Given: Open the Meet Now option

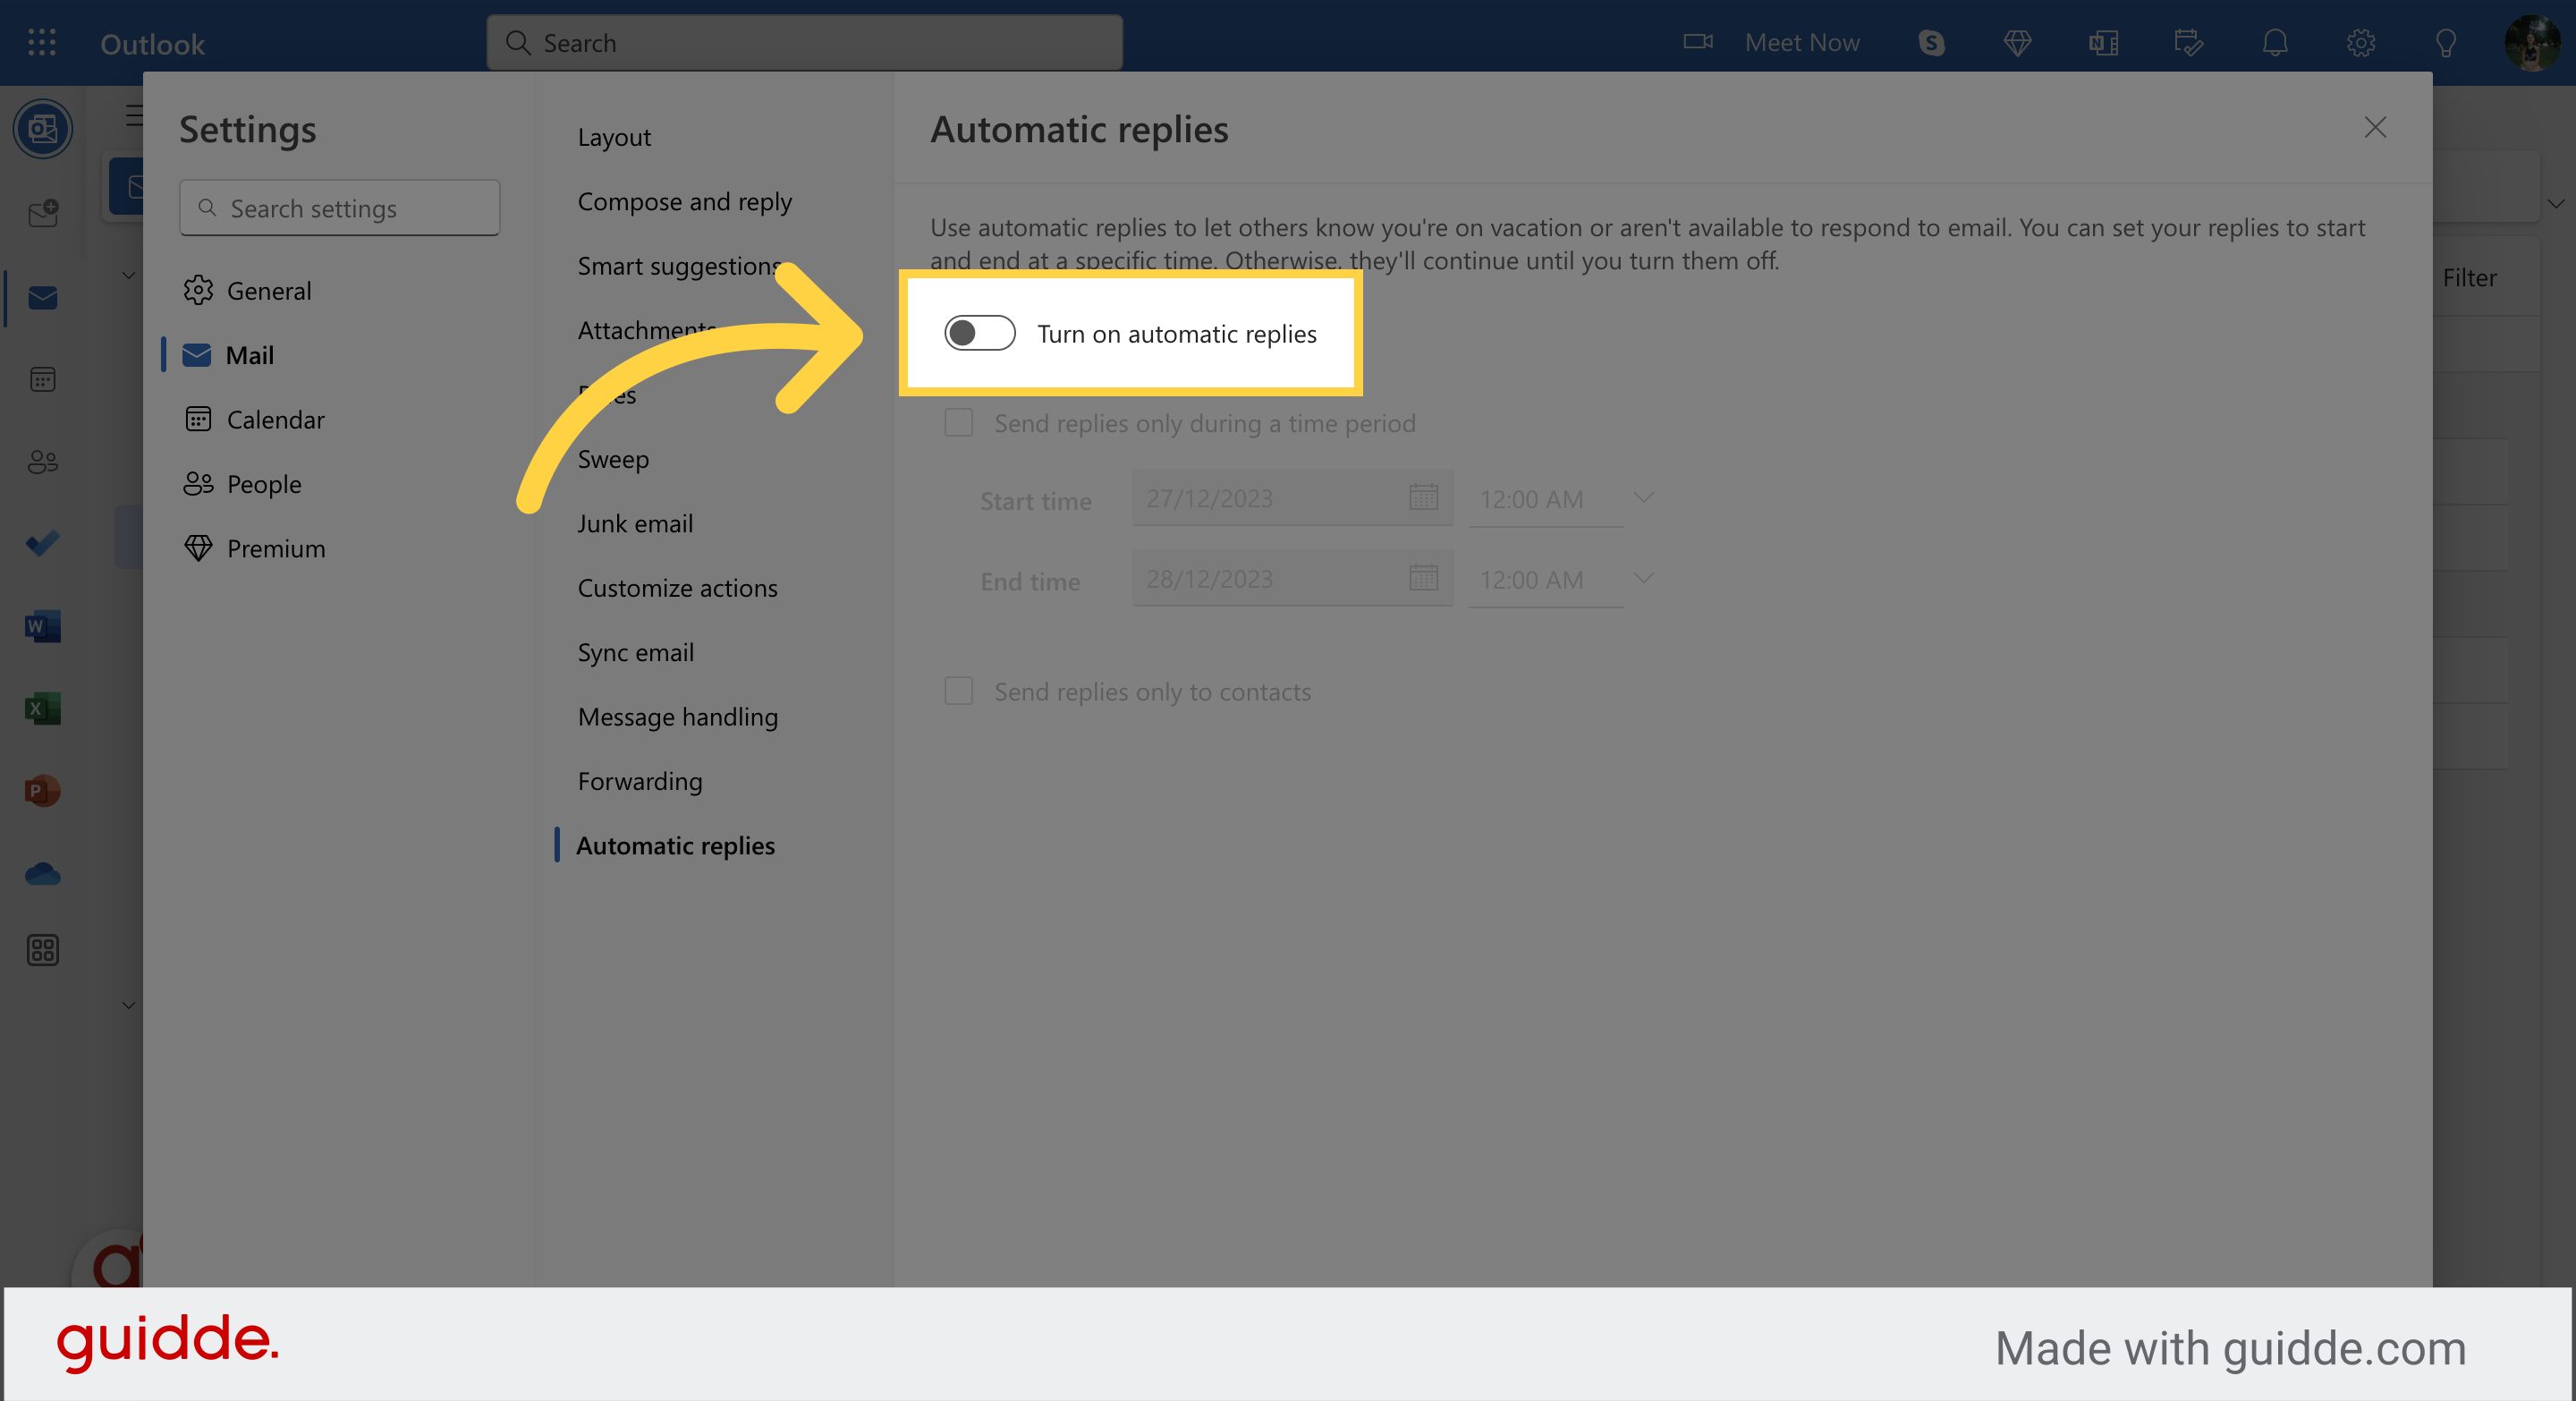Looking at the screenshot, I should coord(1801,43).
